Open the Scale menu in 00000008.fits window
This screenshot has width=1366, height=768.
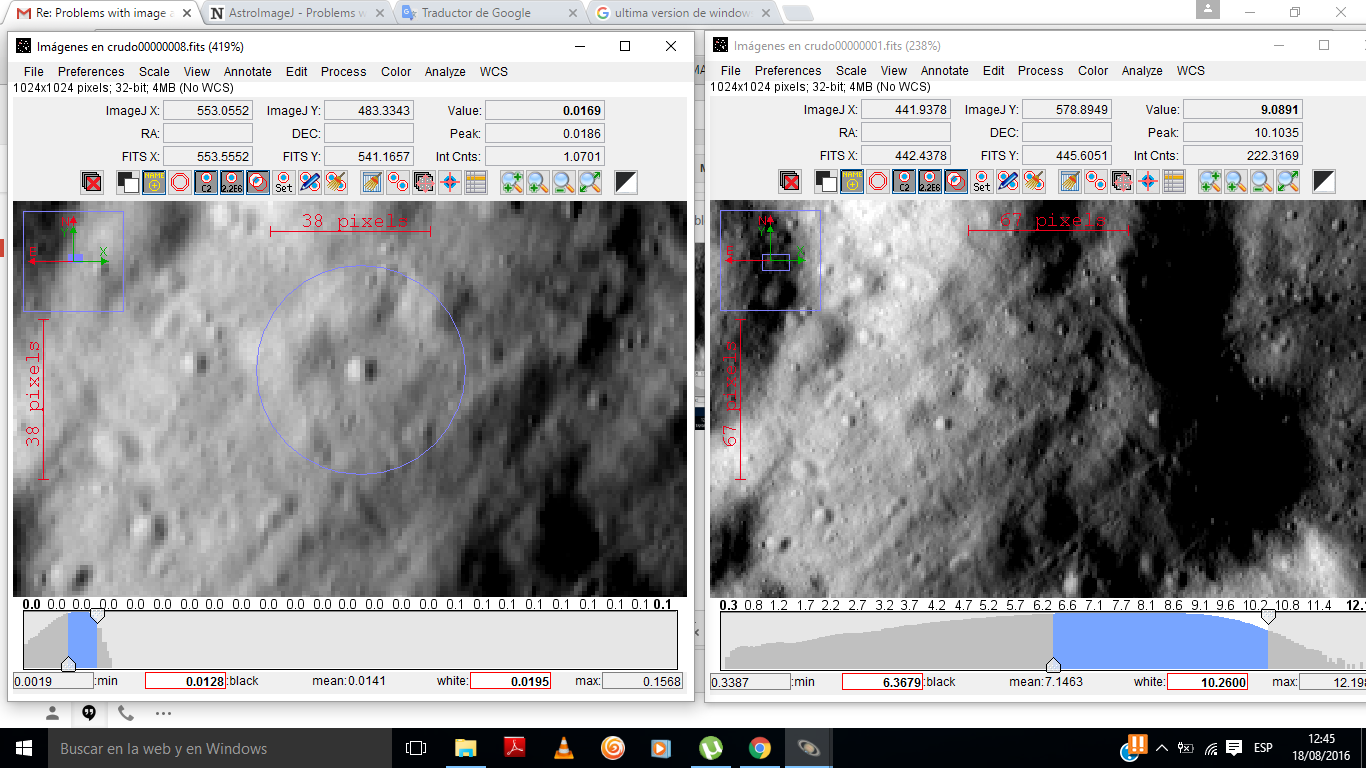154,72
